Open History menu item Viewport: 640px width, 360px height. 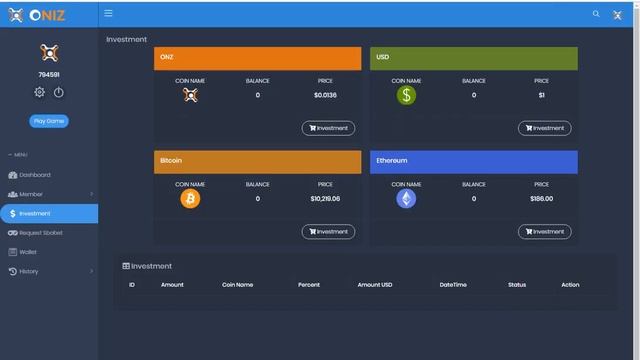[x=49, y=271]
